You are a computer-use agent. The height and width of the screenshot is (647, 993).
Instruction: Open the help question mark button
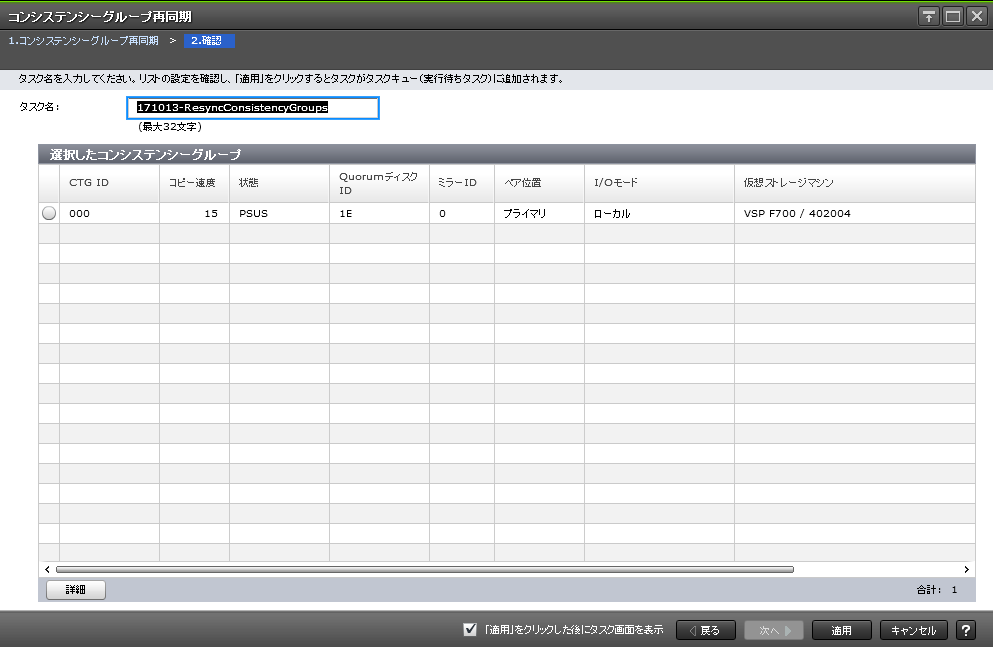pyautogui.click(x=966, y=630)
